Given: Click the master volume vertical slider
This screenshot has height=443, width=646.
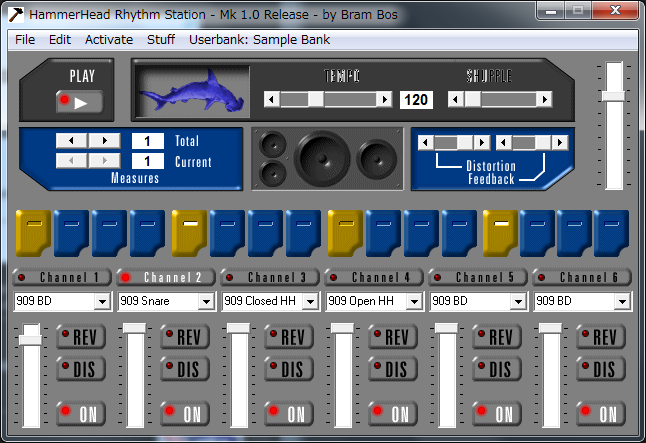Looking at the screenshot, I should (x=613, y=96).
